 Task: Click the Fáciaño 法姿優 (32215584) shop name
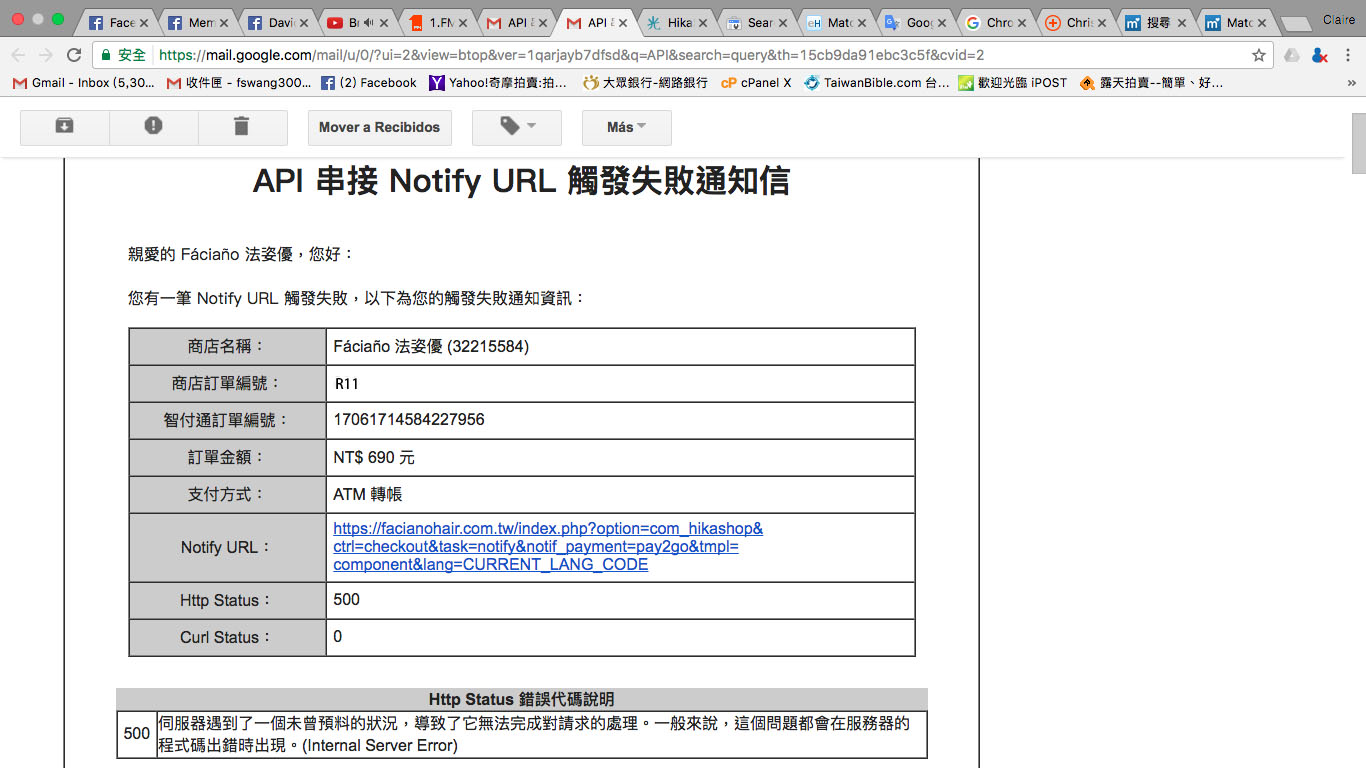click(431, 346)
